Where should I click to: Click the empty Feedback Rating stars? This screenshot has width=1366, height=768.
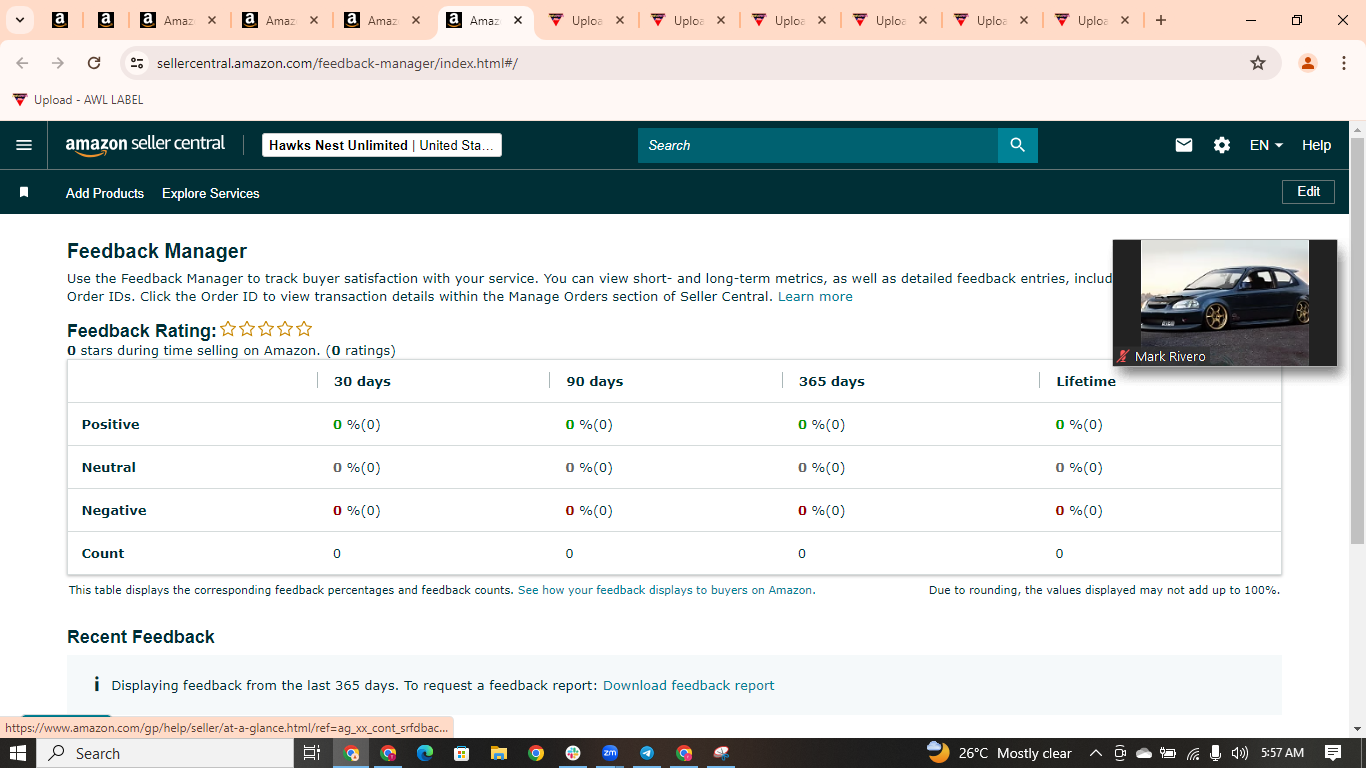(x=266, y=329)
